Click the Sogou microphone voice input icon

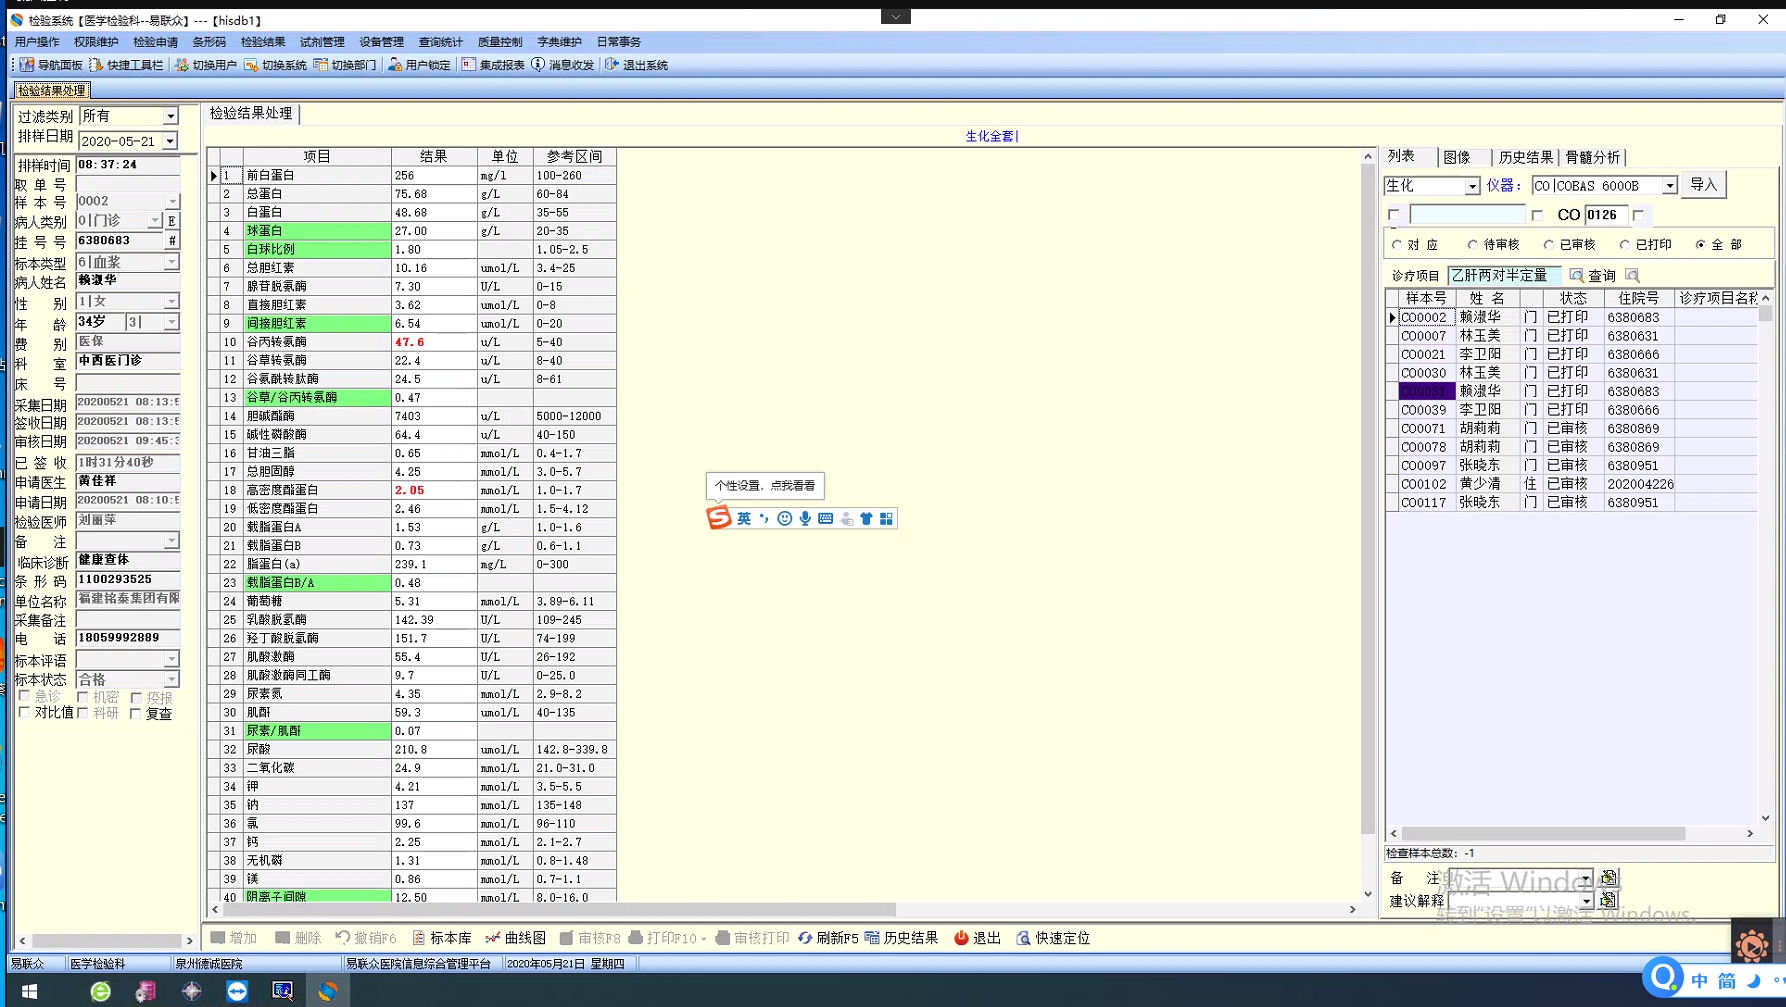pyautogui.click(x=805, y=518)
